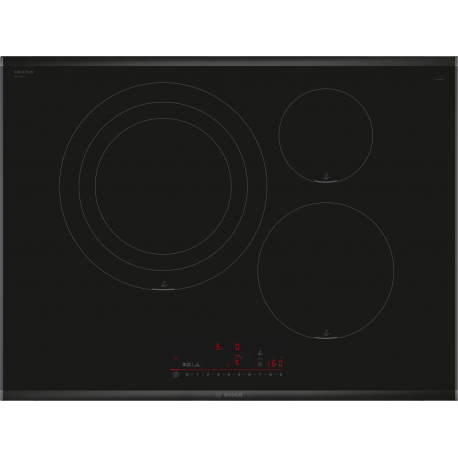The width and height of the screenshot is (458, 458).
Task: Tap the Bosch logo on the front trim
Action: [x=229, y=395]
